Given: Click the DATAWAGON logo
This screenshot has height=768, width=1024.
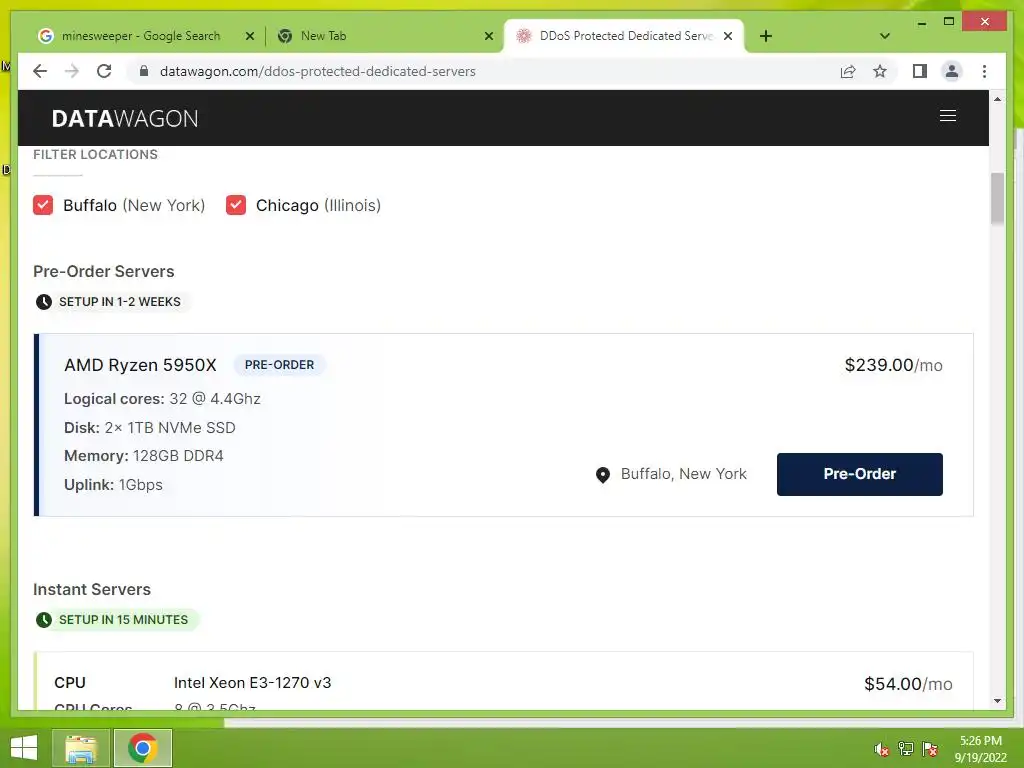Looking at the screenshot, I should [125, 118].
